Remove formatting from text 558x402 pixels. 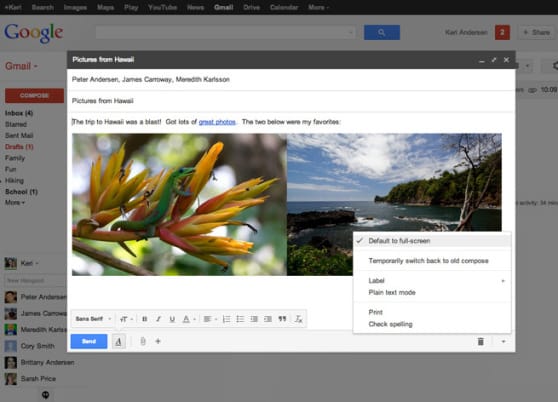(x=299, y=319)
